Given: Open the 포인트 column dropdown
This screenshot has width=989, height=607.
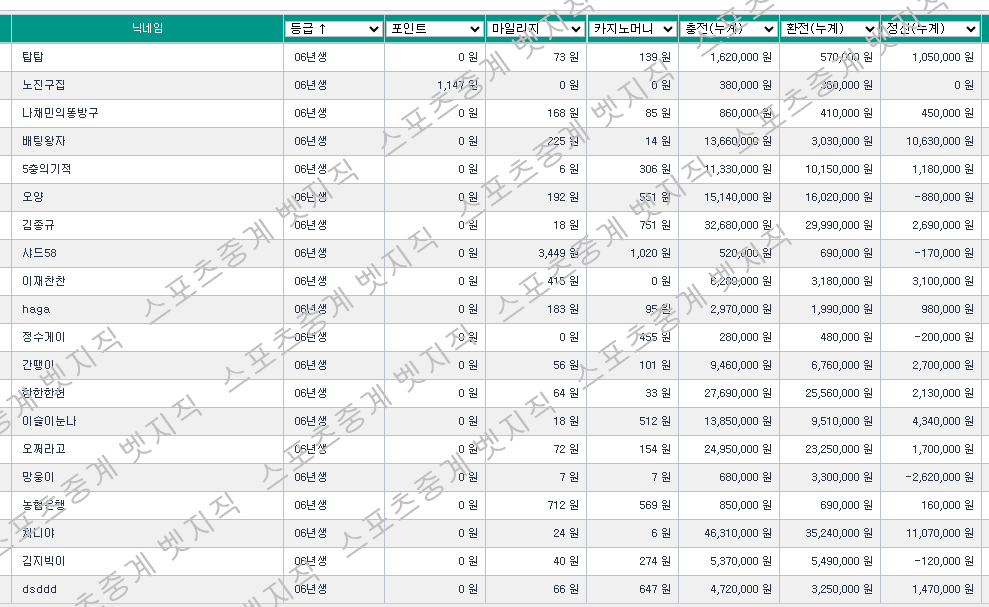Looking at the screenshot, I should tap(435, 29).
